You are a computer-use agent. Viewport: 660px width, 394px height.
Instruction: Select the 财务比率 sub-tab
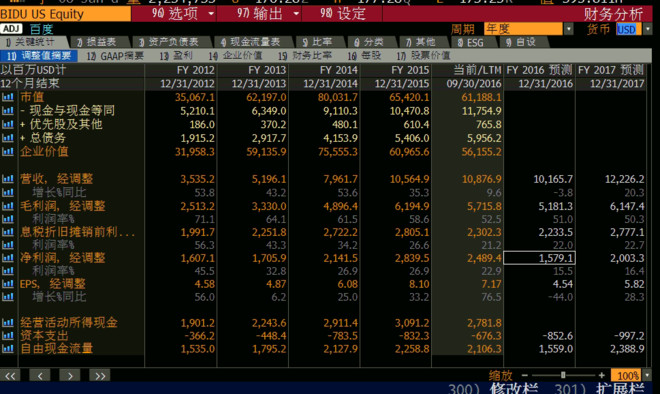pos(305,56)
